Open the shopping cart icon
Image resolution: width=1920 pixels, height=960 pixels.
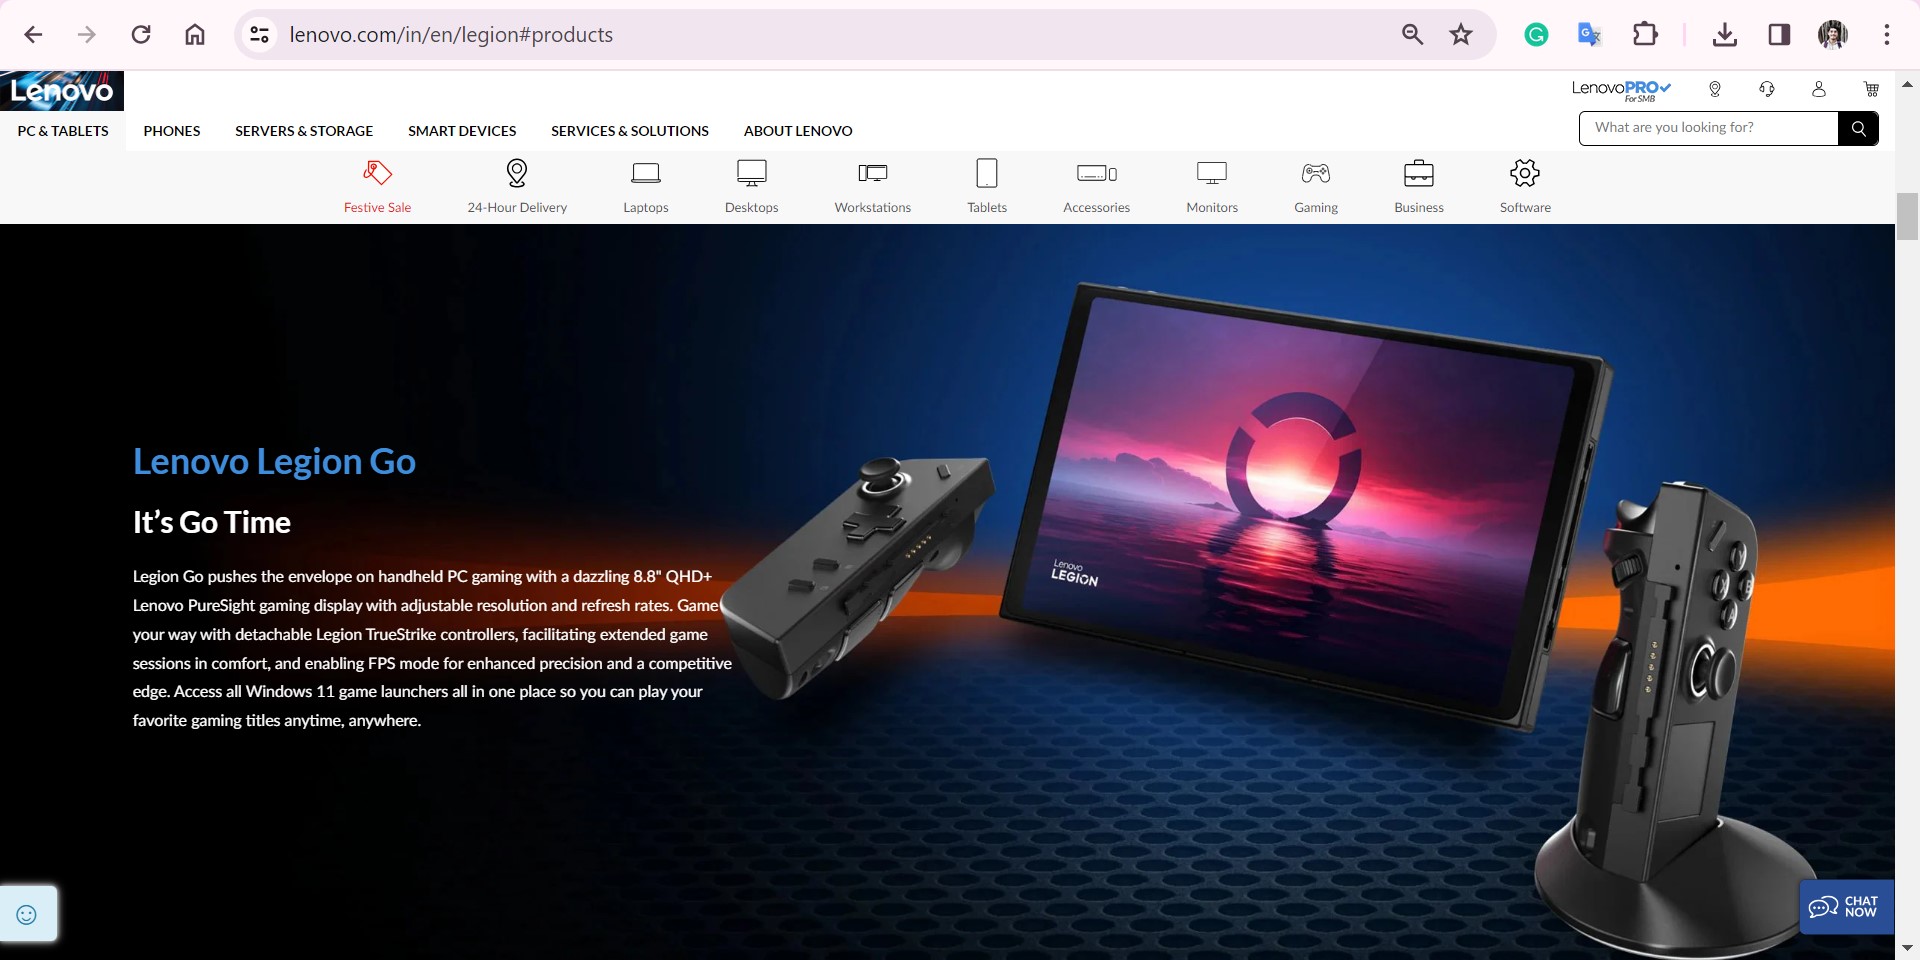pyautogui.click(x=1871, y=89)
